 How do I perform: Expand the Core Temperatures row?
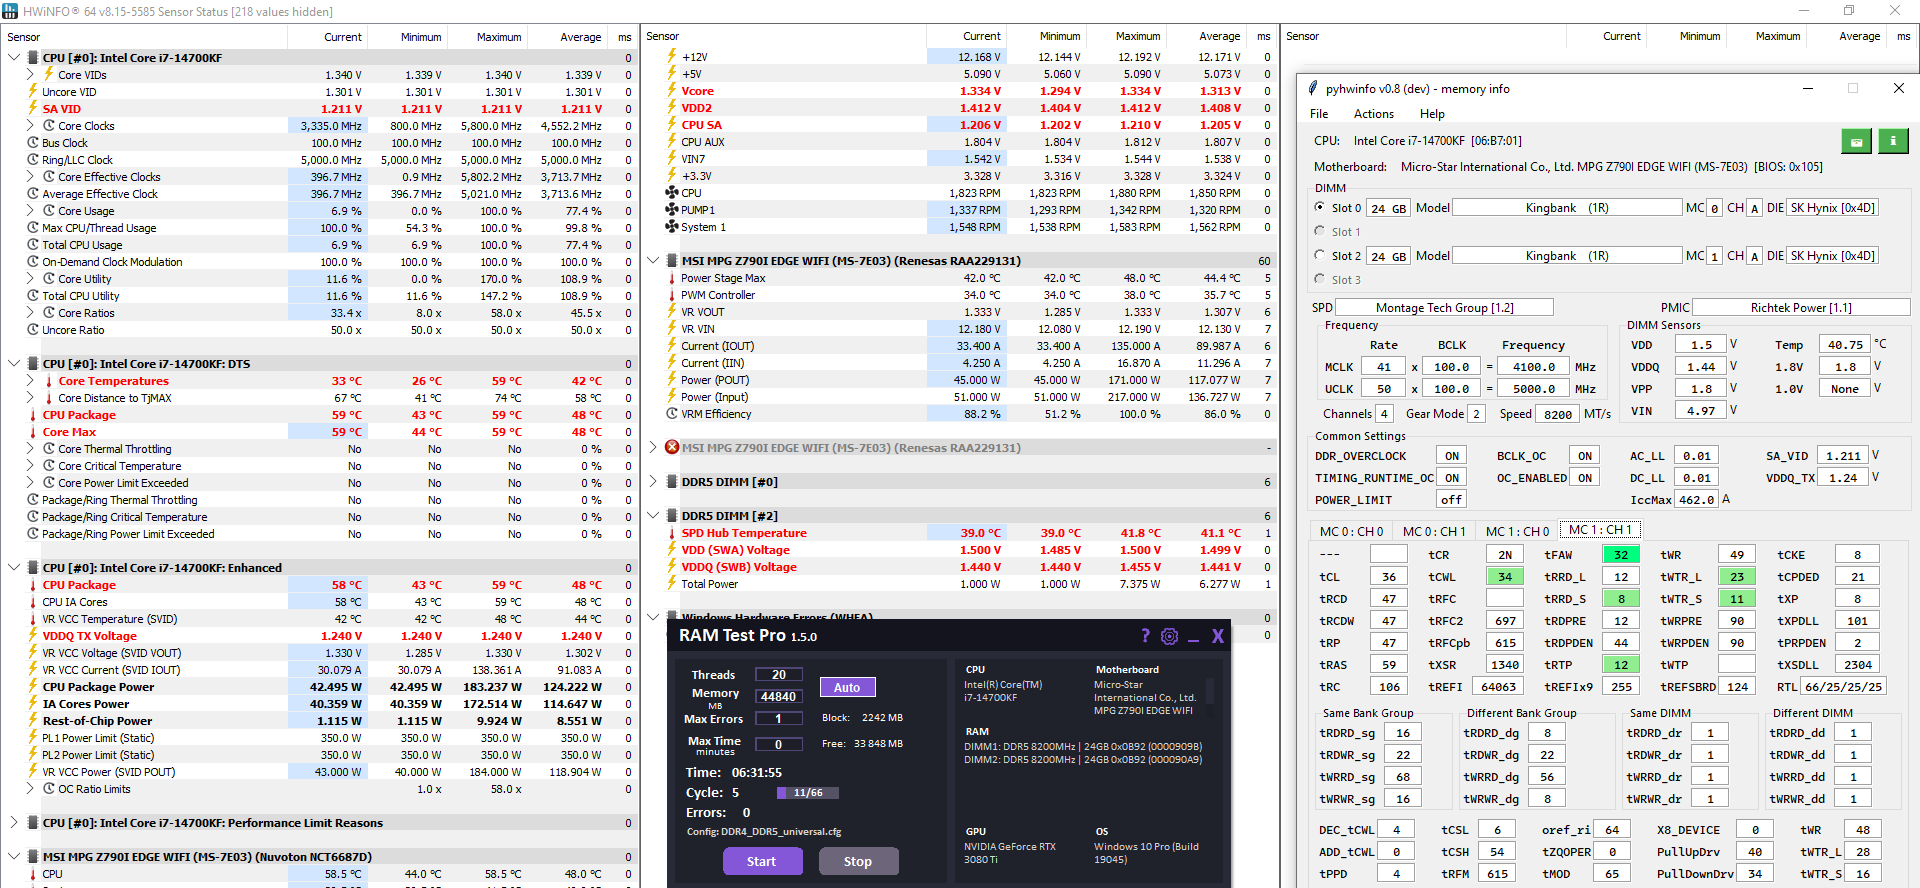tap(30, 381)
